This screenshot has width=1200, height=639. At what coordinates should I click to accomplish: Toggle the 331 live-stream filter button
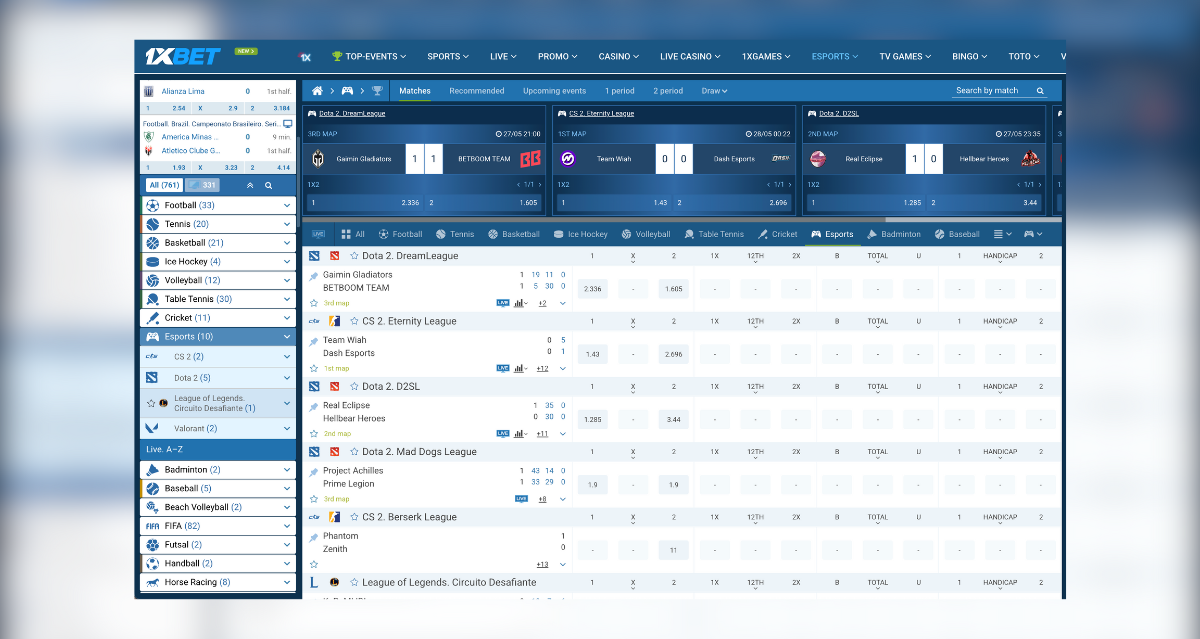coord(202,185)
